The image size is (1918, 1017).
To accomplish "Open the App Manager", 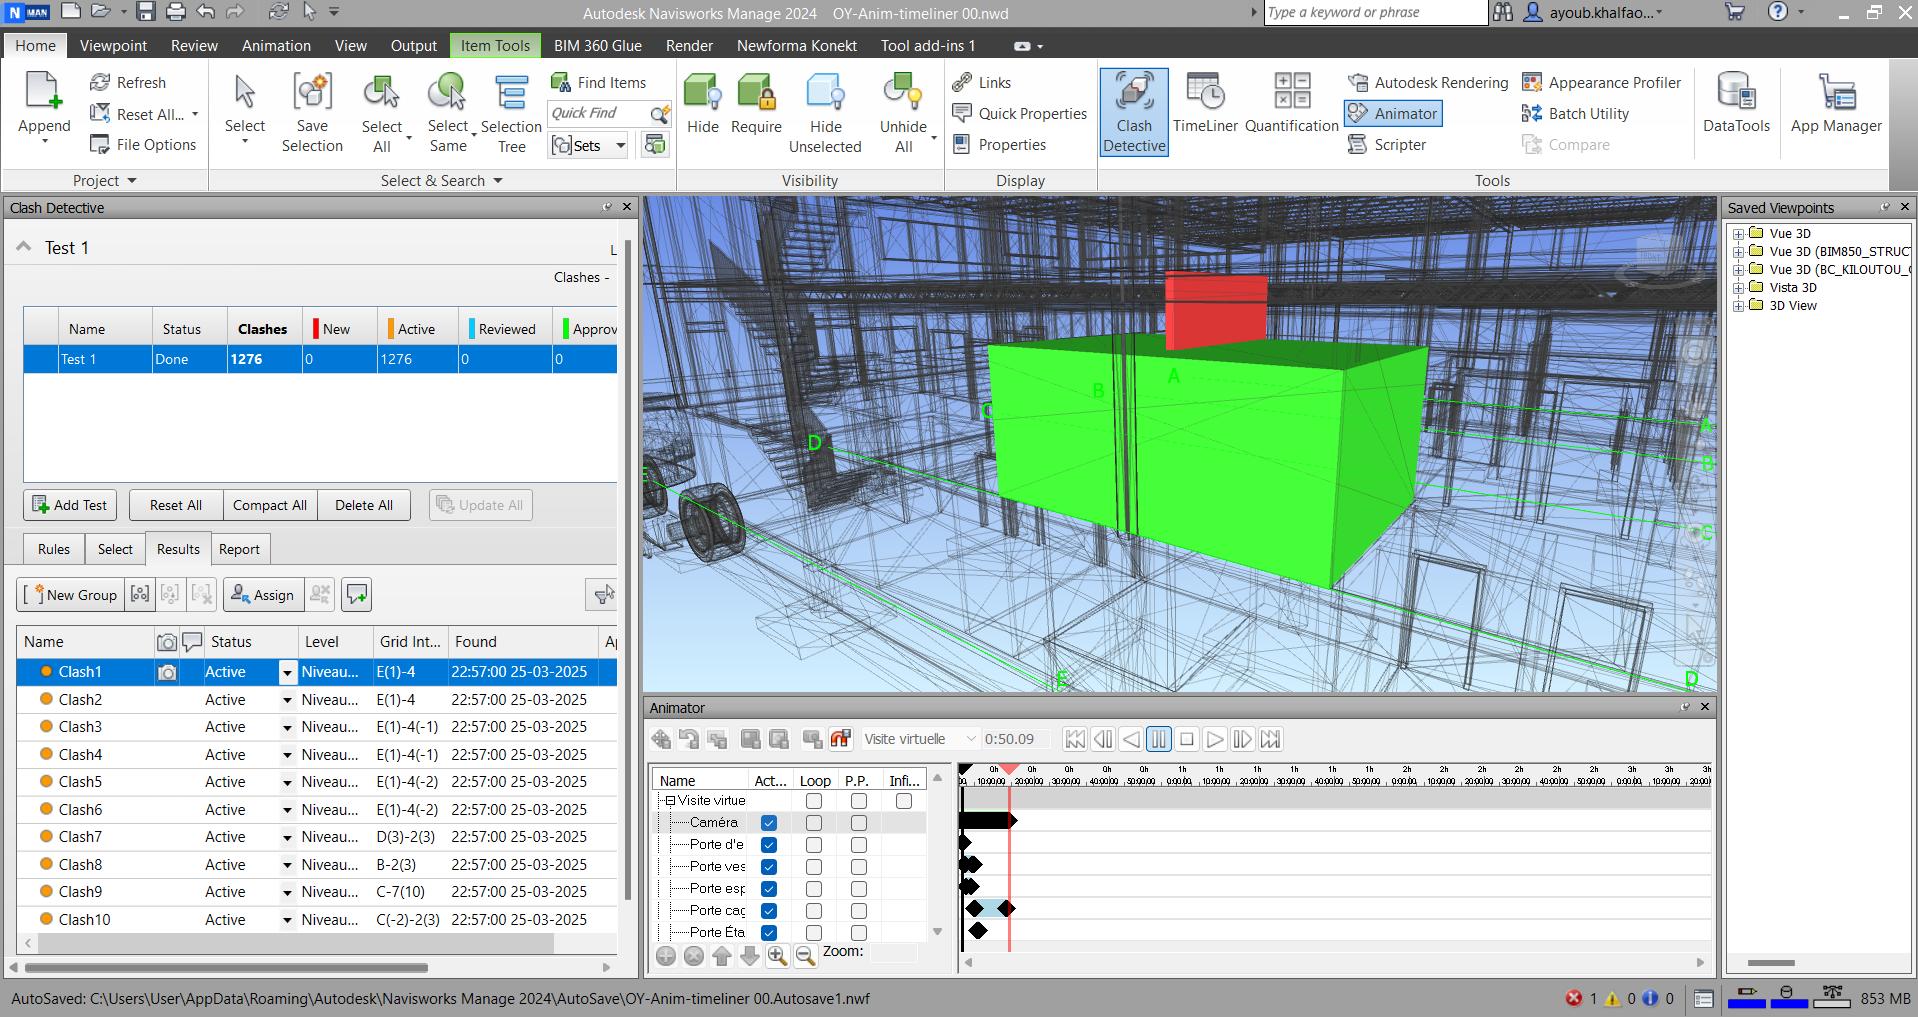I will [x=1836, y=105].
